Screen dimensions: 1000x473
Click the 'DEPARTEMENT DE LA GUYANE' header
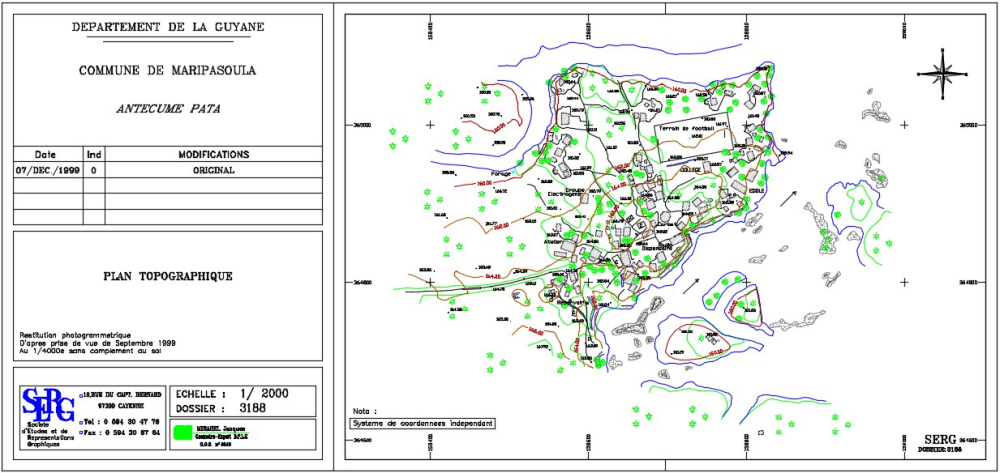pos(168,27)
